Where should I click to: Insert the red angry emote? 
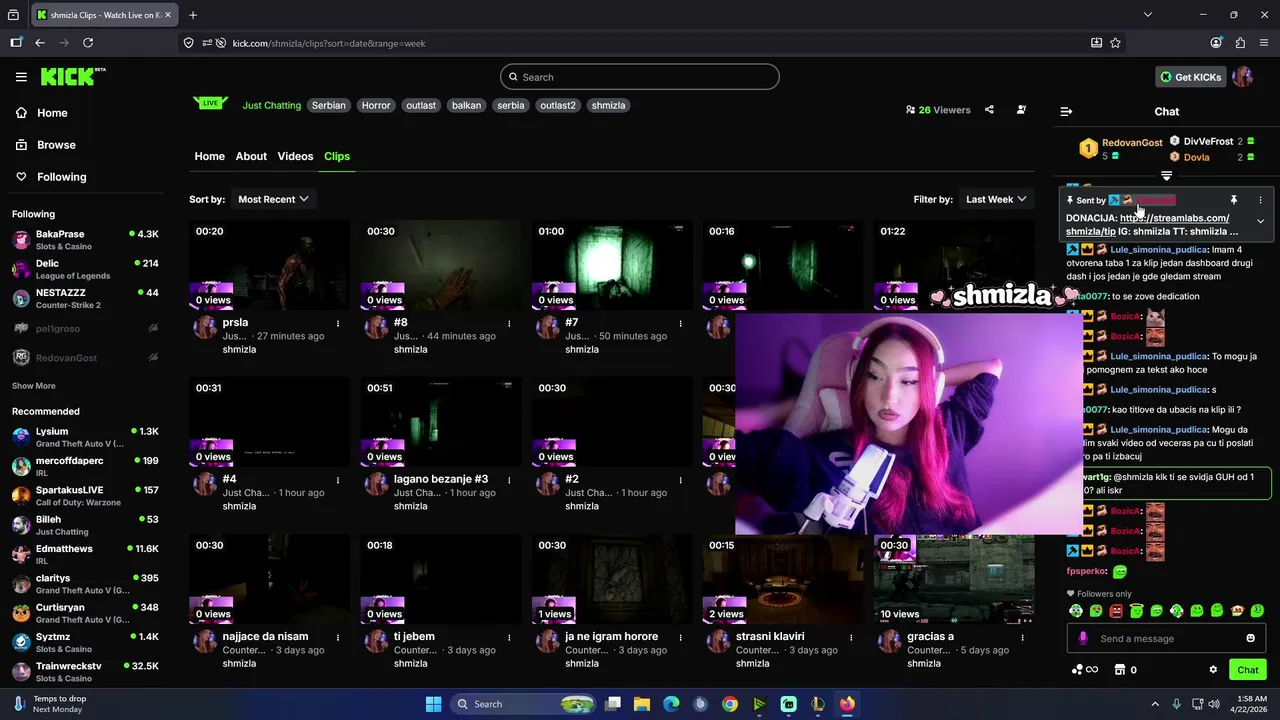click(1116, 611)
